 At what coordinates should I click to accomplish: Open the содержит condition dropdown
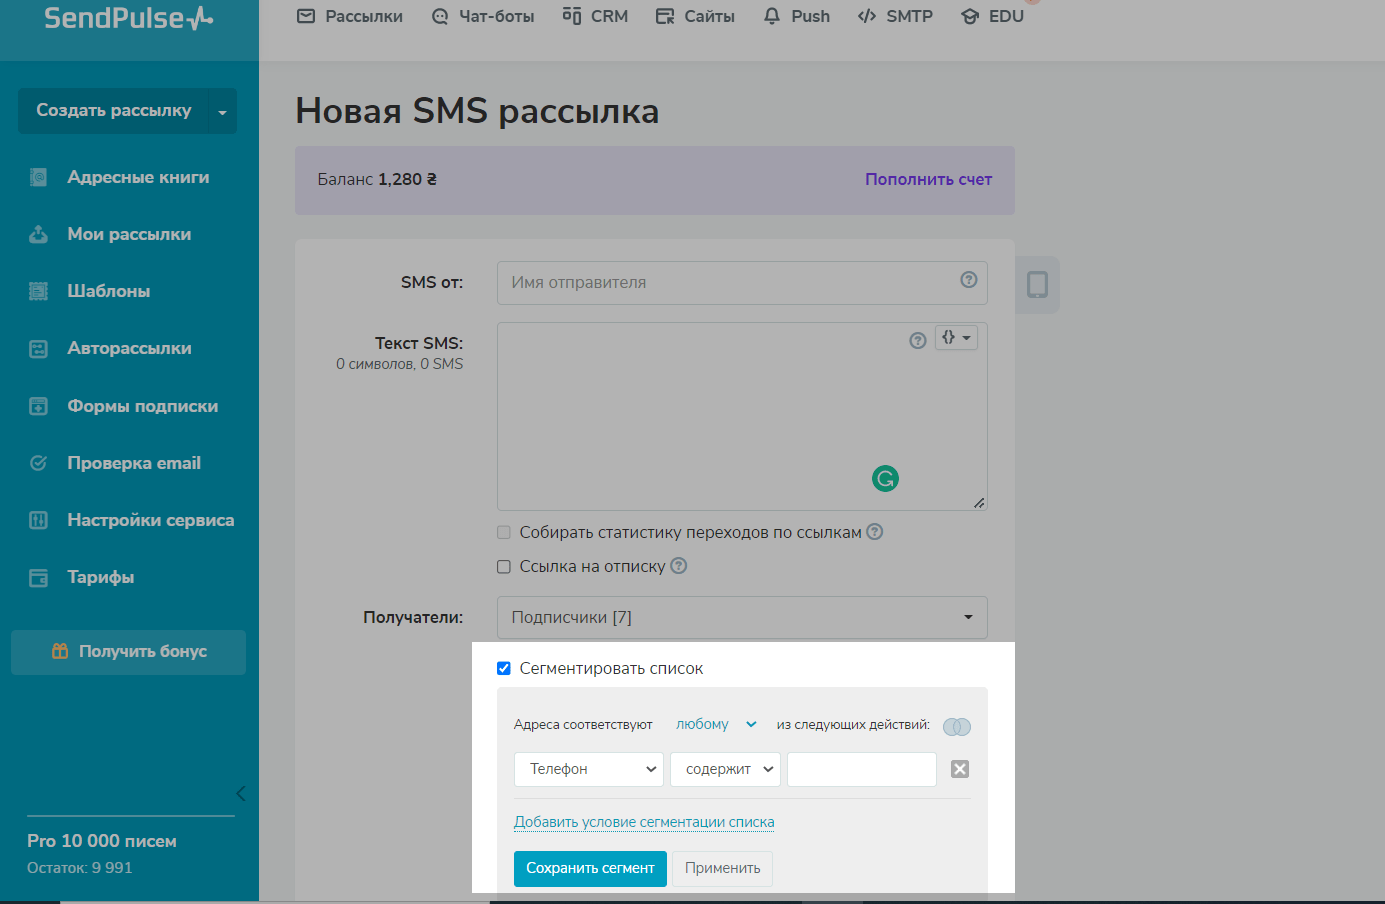(x=724, y=769)
